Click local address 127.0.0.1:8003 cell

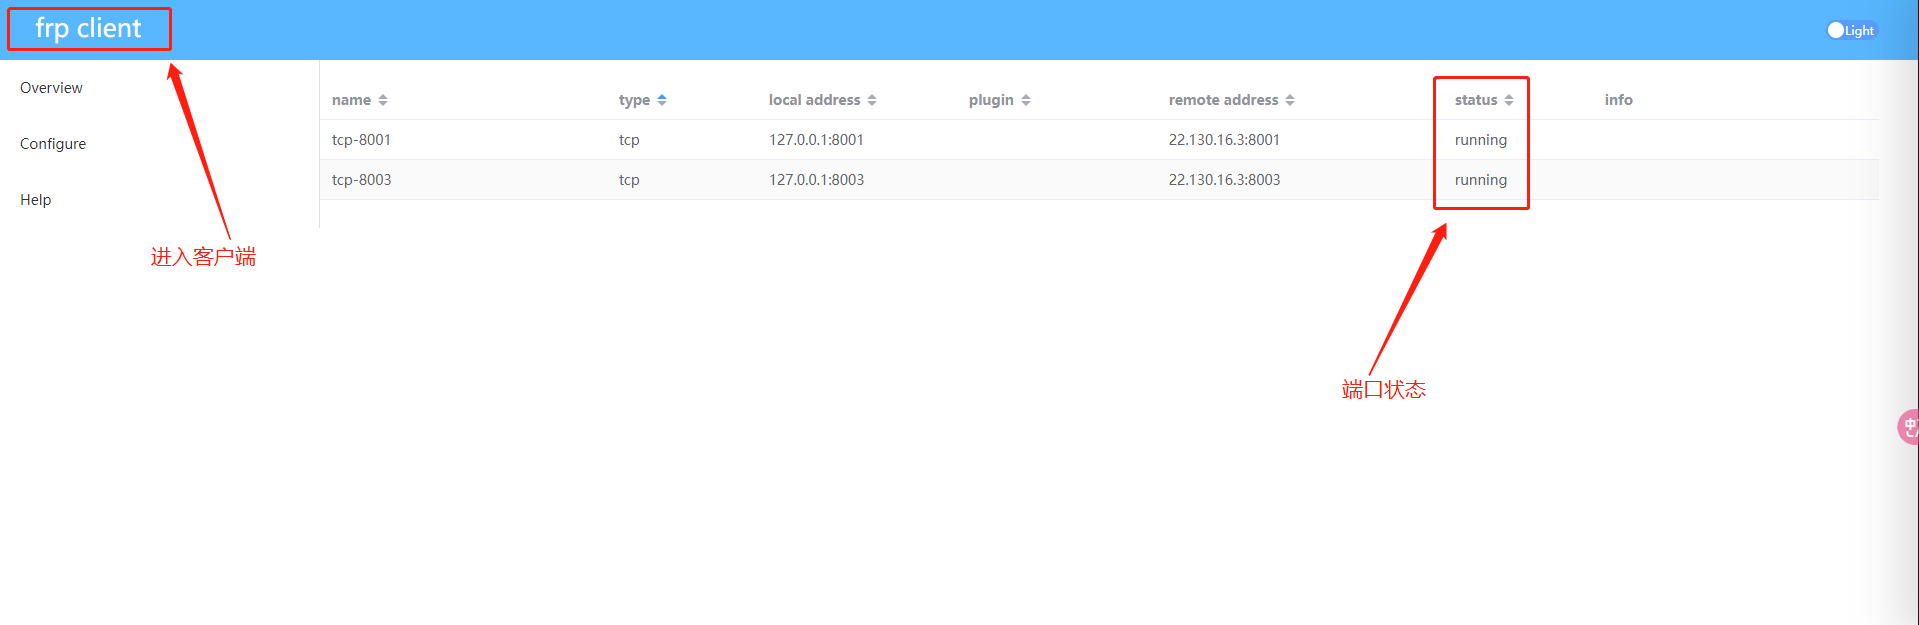point(816,180)
